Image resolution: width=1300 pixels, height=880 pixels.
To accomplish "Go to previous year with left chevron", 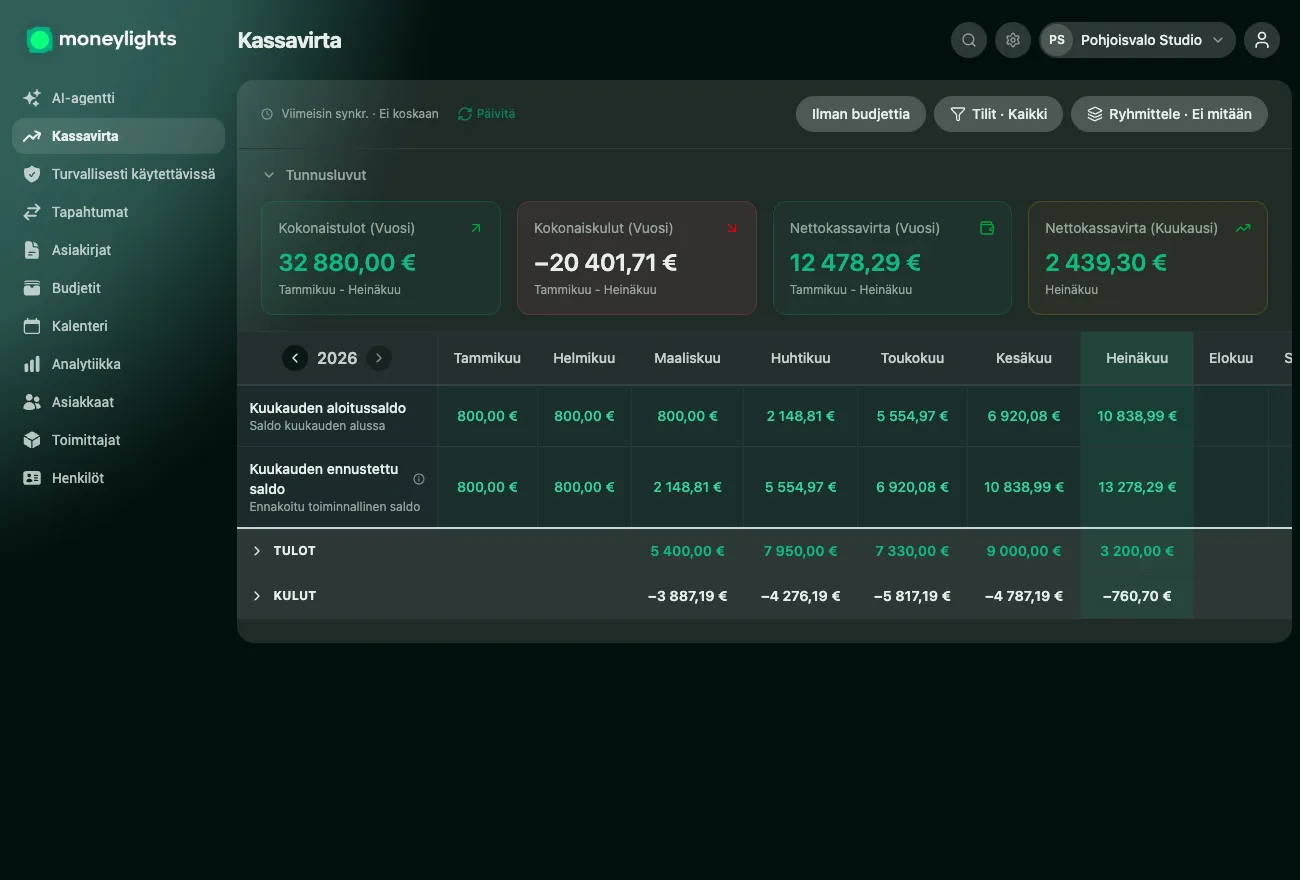I will tap(295, 358).
